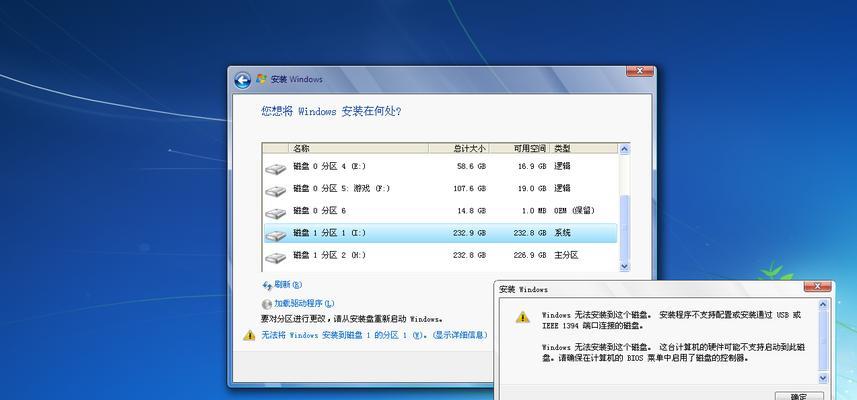Select partition 磁盘 0 分区 5: 游戏 (F:)
The height and width of the screenshot is (400, 857).
click(441, 189)
